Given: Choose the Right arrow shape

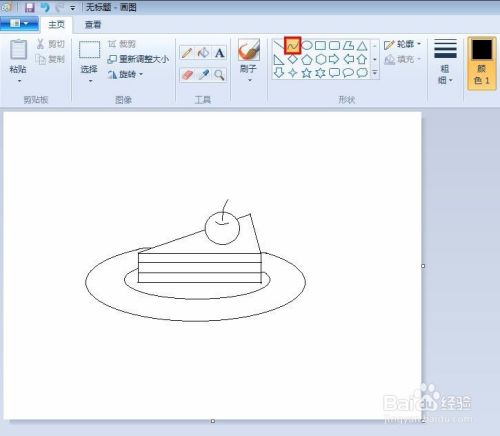Looking at the screenshot, I should coord(334,59).
